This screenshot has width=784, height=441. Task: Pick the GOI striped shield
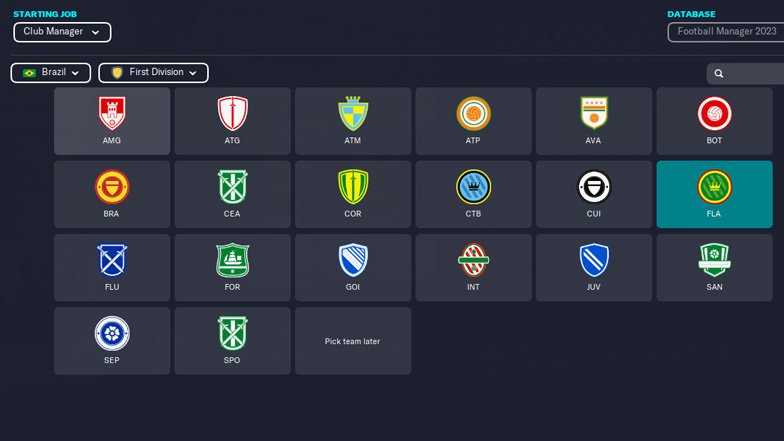click(353, 260)
